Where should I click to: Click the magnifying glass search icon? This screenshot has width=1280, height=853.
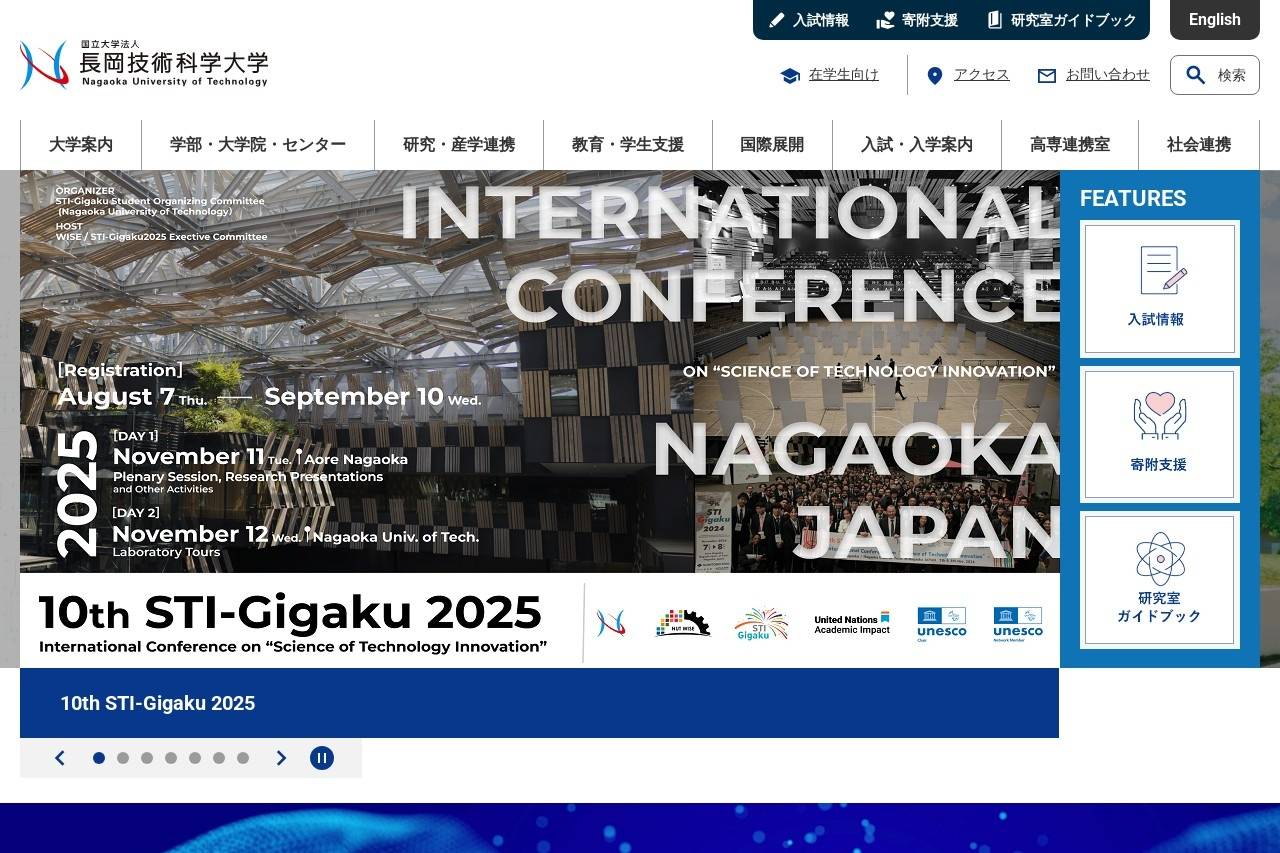coord(1196,75)
